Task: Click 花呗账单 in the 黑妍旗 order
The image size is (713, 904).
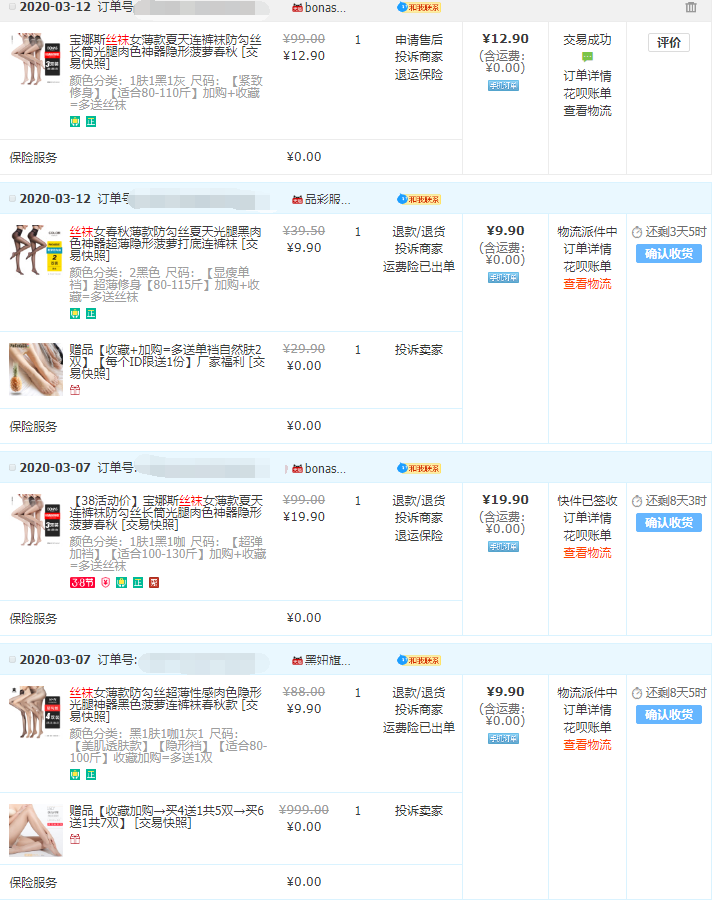Action: click(x=587, y=727)
